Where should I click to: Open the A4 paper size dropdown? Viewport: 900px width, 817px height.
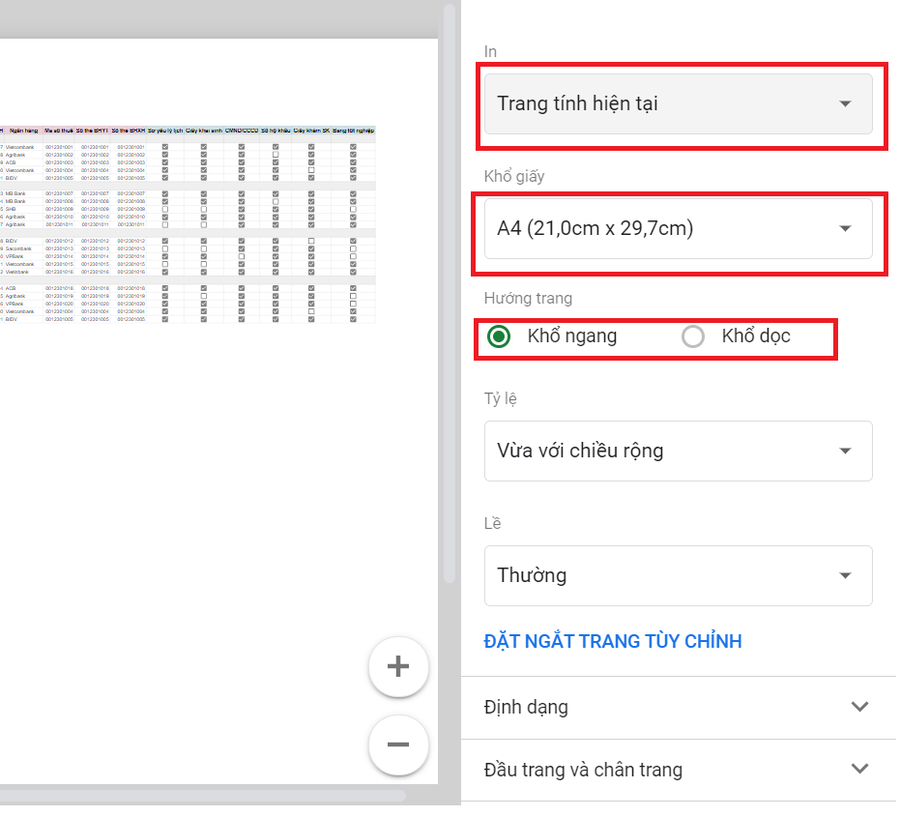678,229
